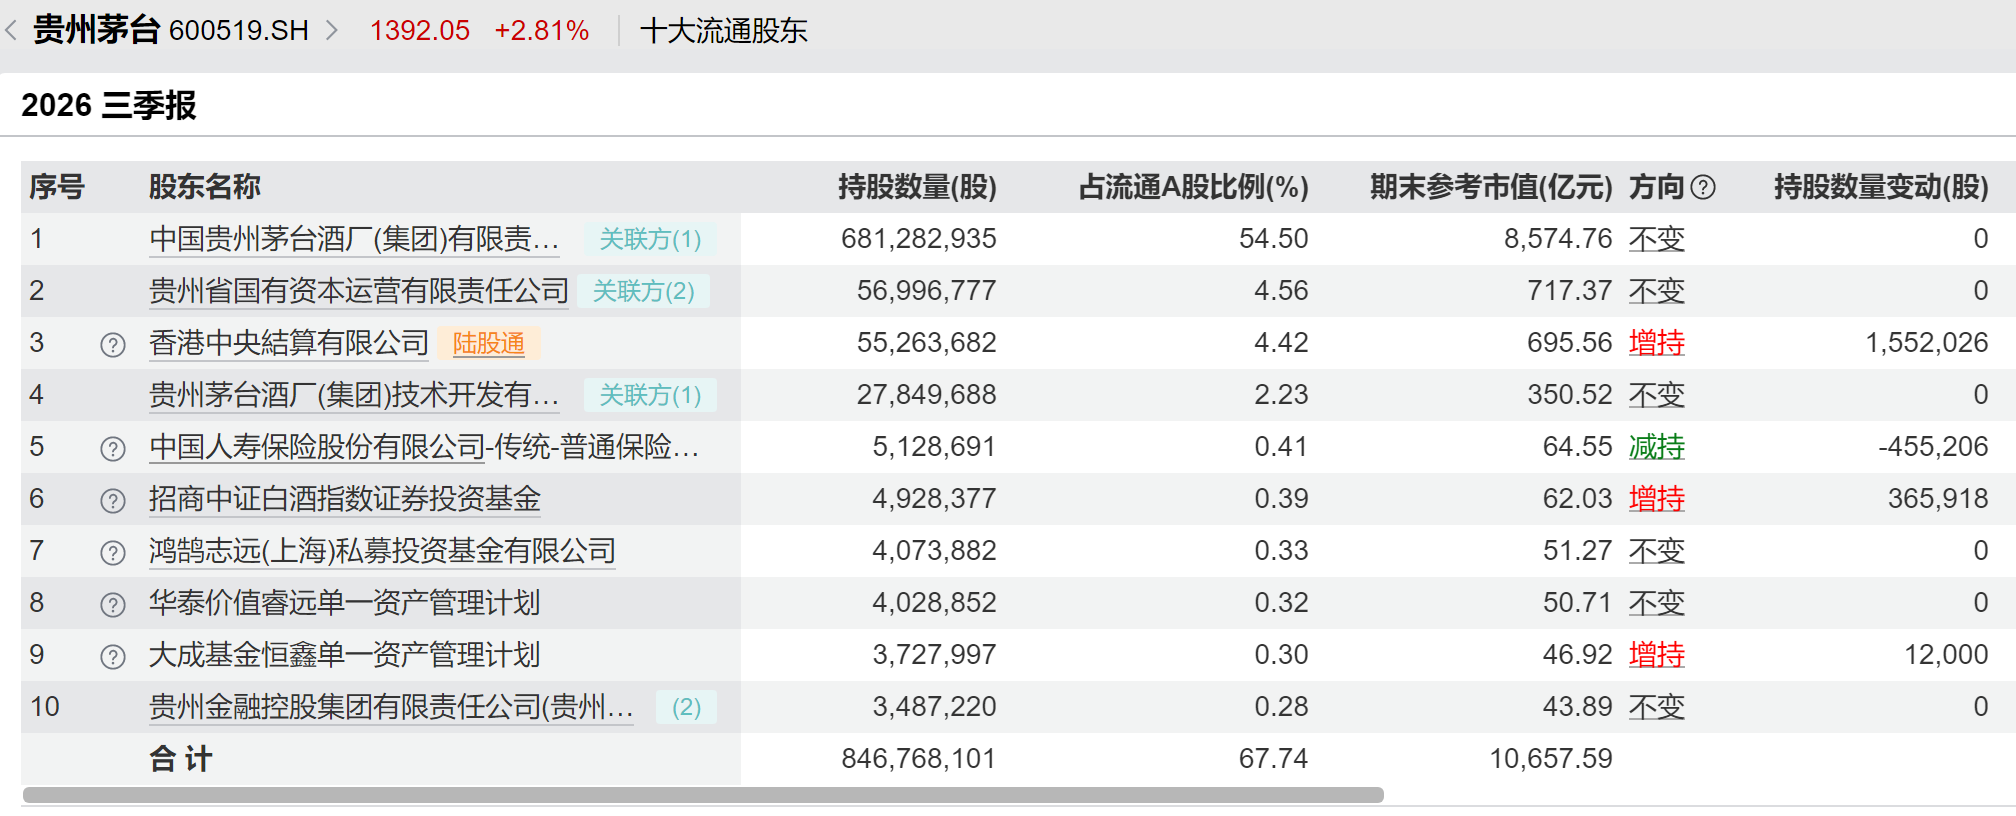Go to next stock with right chevron
This screenshot has height=816, width=2016.
(332, 31)
